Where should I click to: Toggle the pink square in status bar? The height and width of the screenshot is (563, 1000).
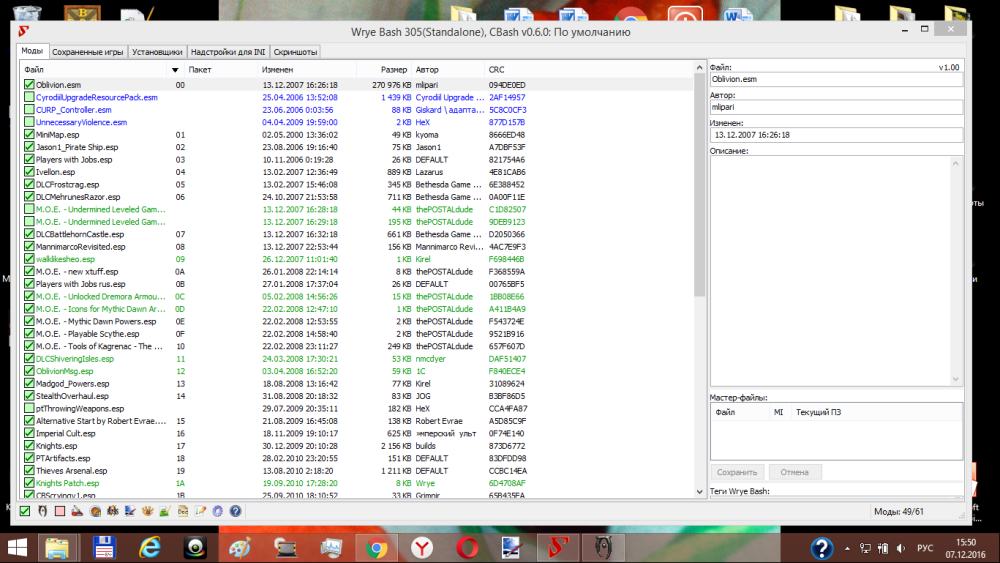60,511
